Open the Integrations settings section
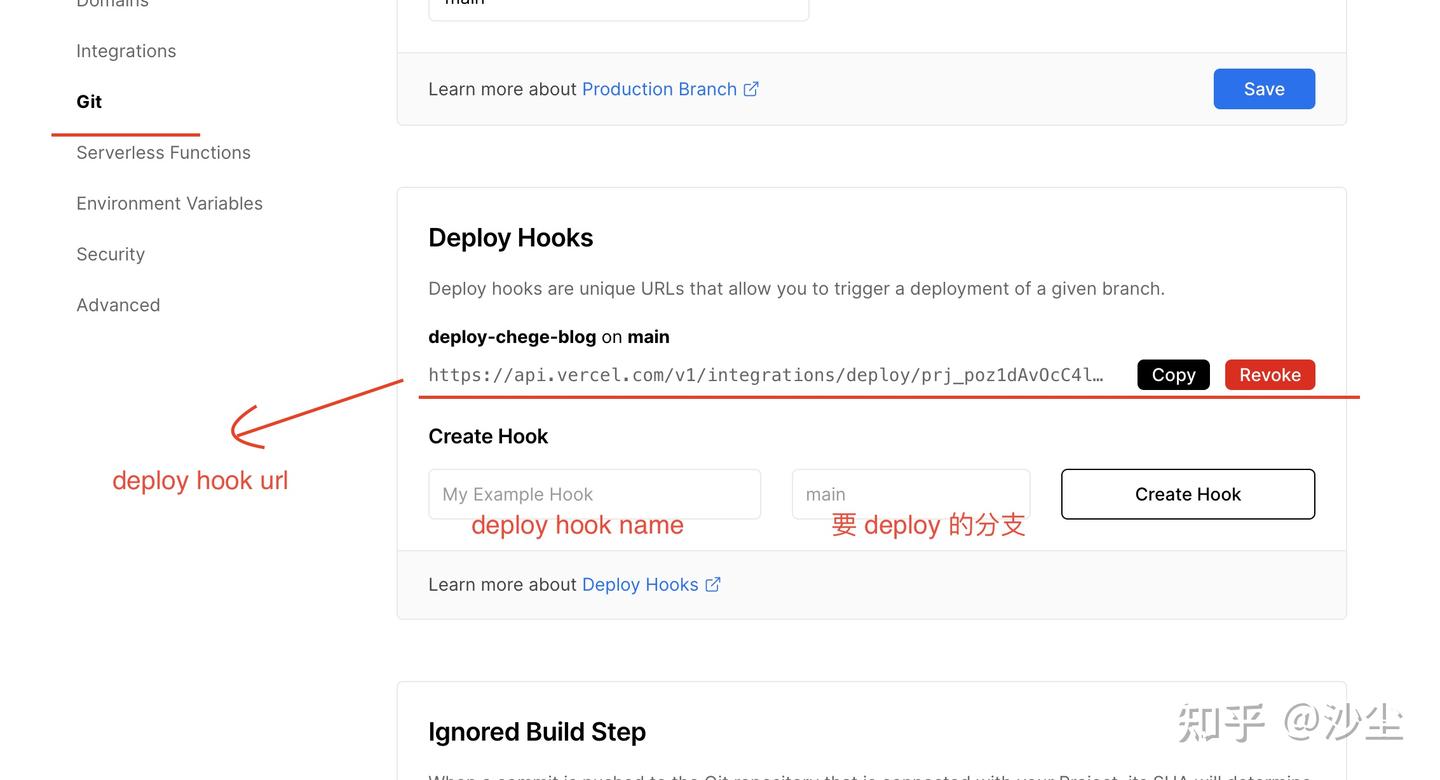The height and width of the screenshot is (780, 1440). point(126,51)
